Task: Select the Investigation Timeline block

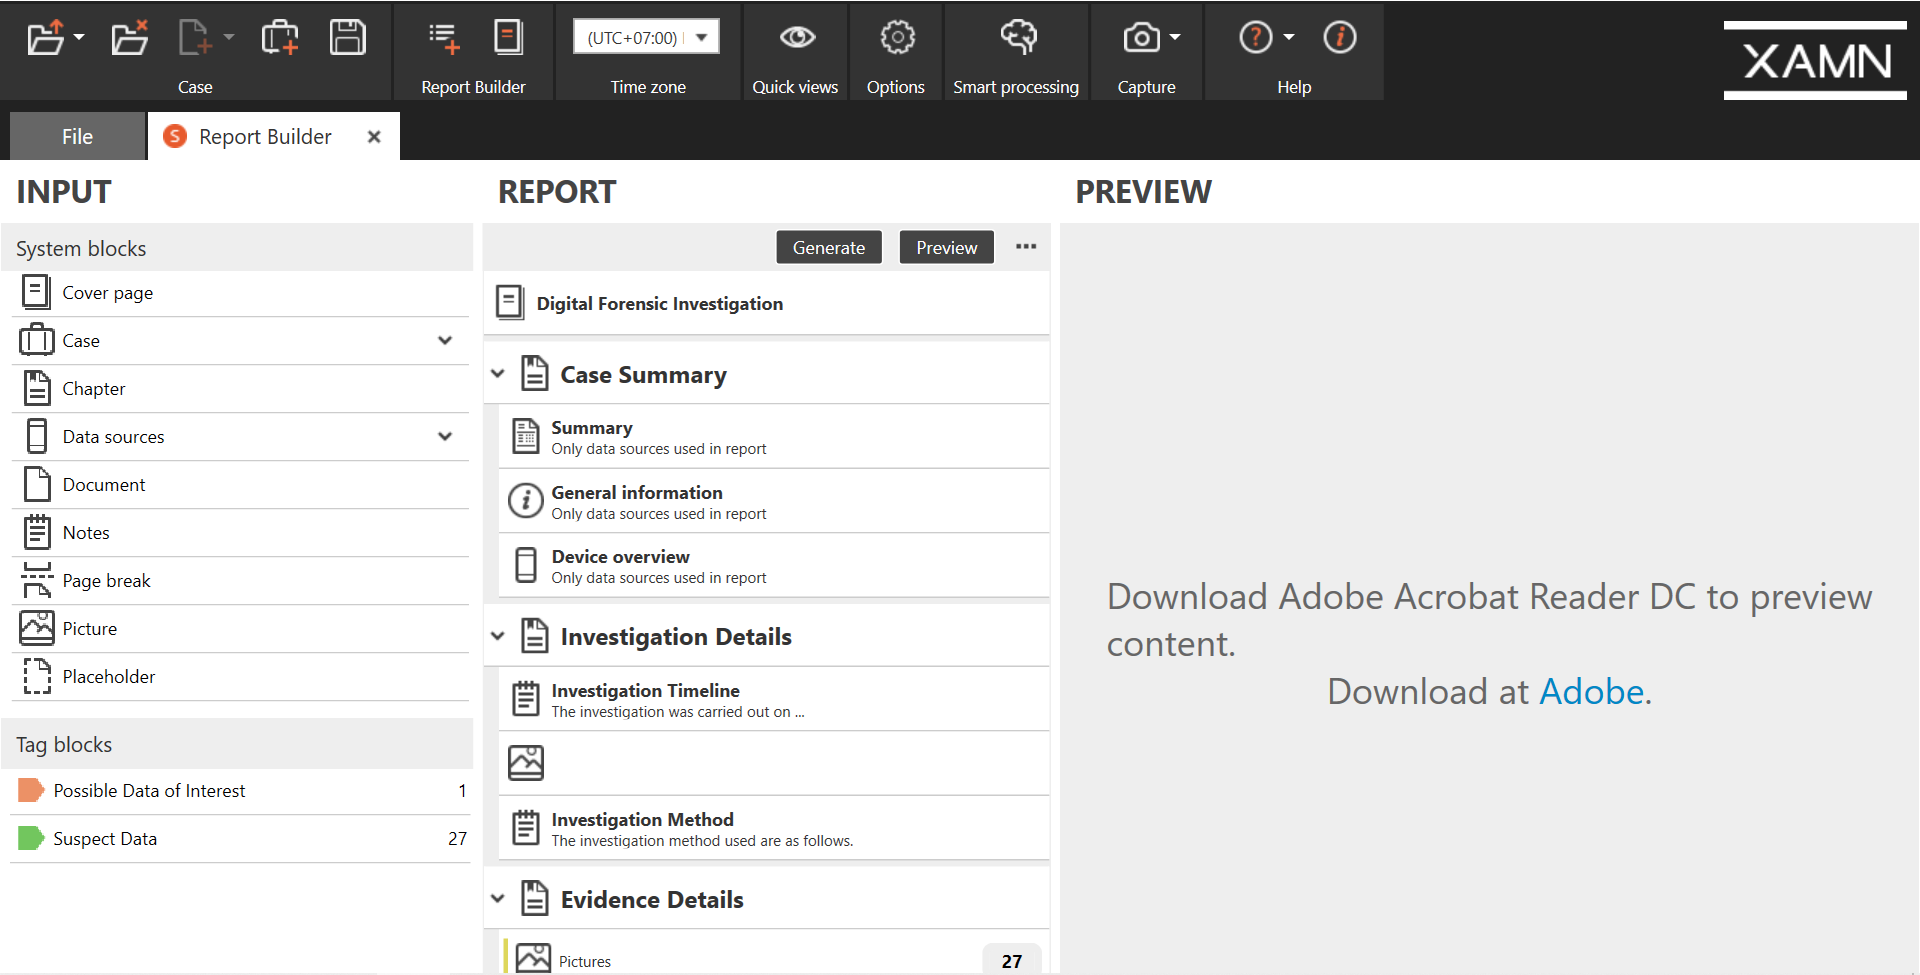Action: (774, 700)
